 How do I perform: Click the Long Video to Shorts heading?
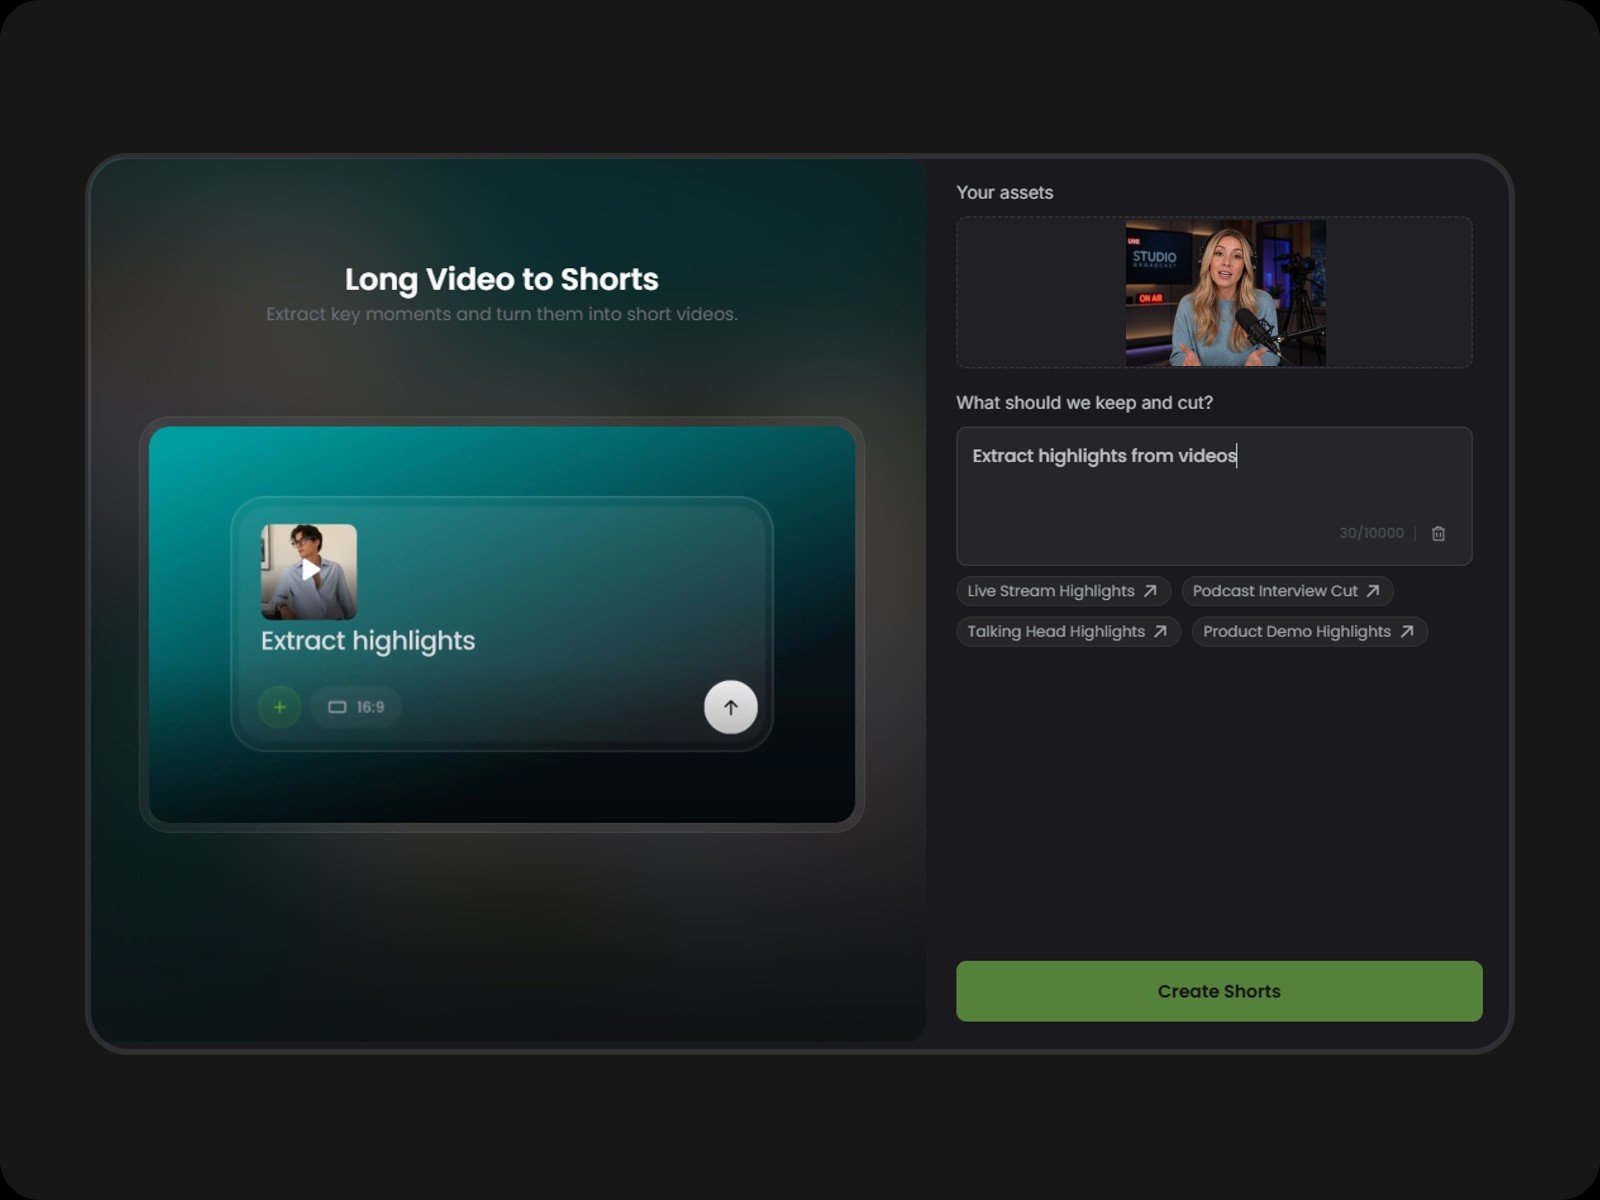502,279
